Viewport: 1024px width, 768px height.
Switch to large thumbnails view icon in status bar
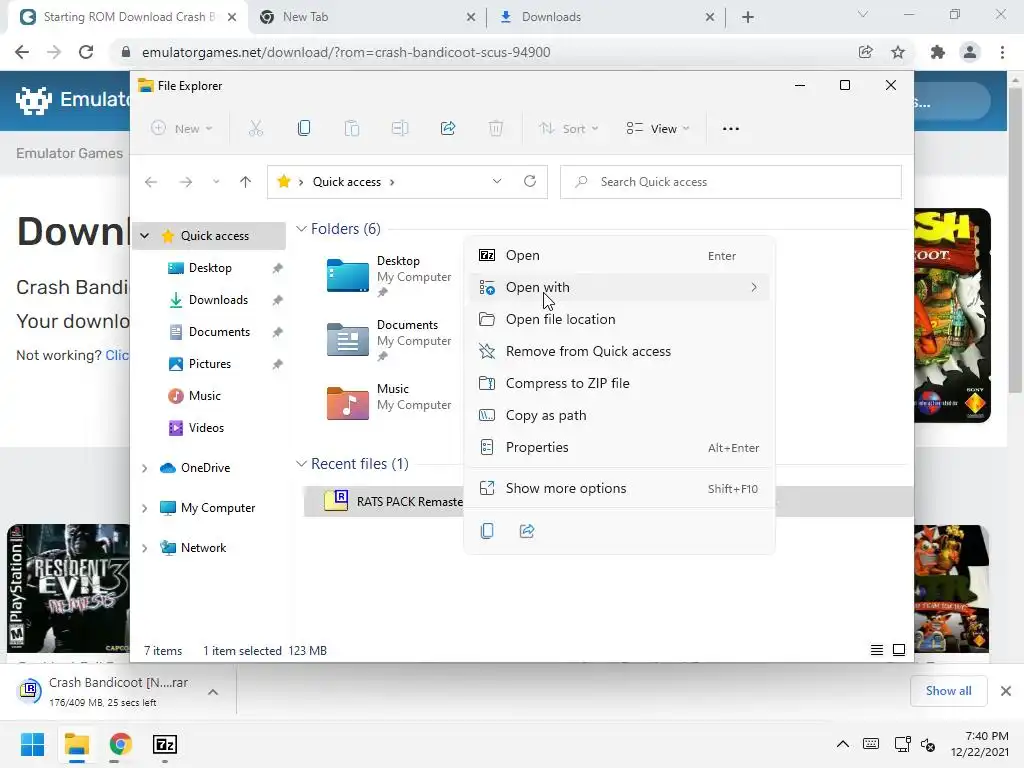click(899, 650)
